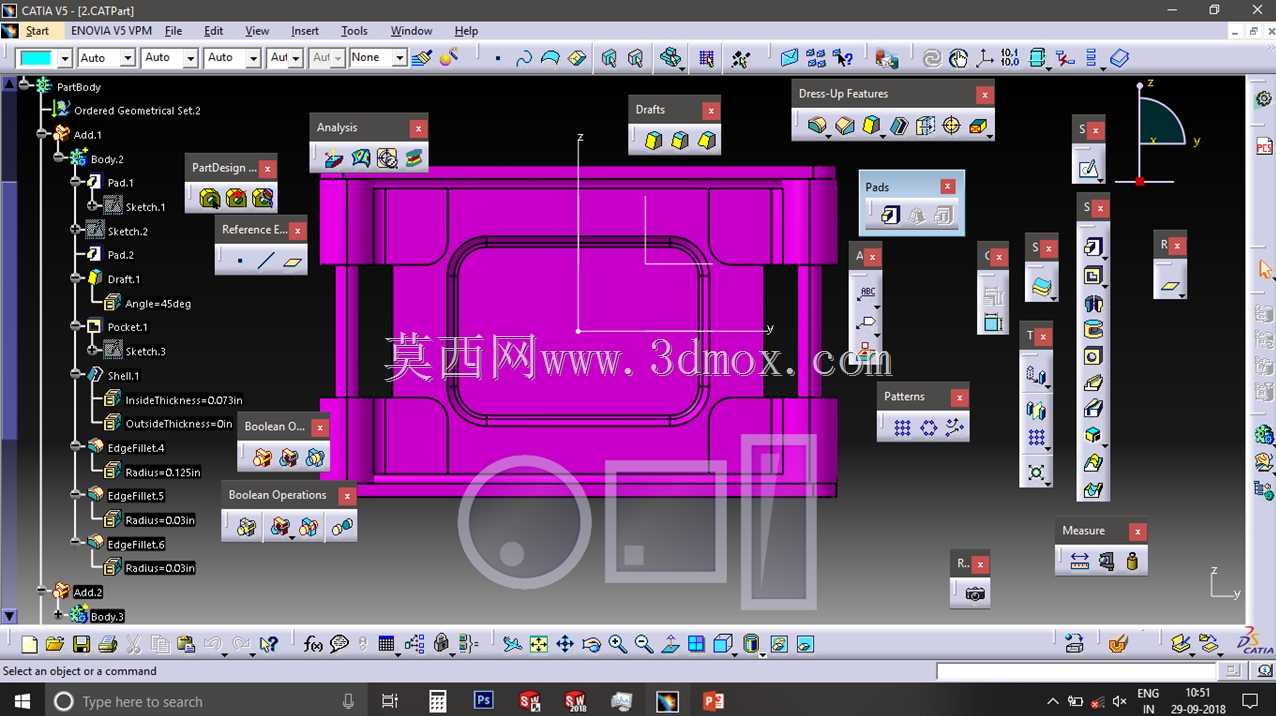Open the None layer dropdown
The width and height of the screenshot is (1276, 716).
pos(399,58)
